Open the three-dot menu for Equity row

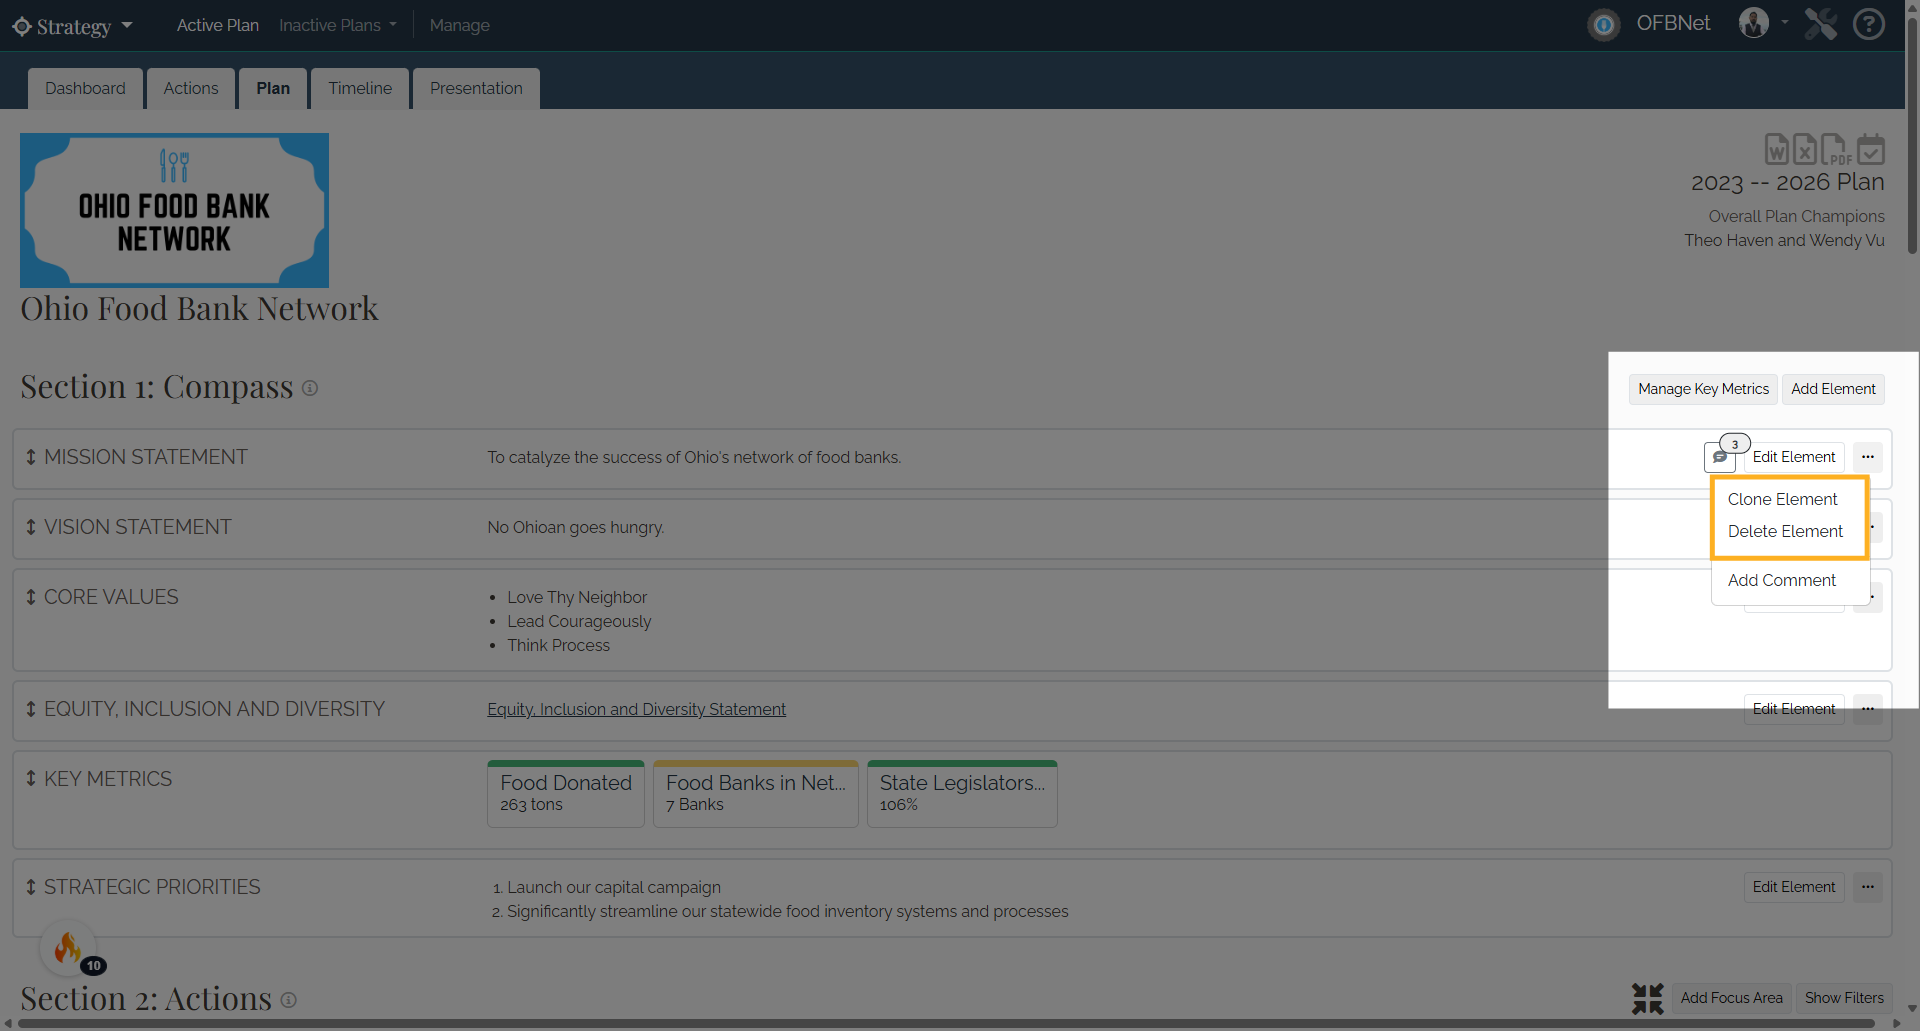click(1868, 709)
